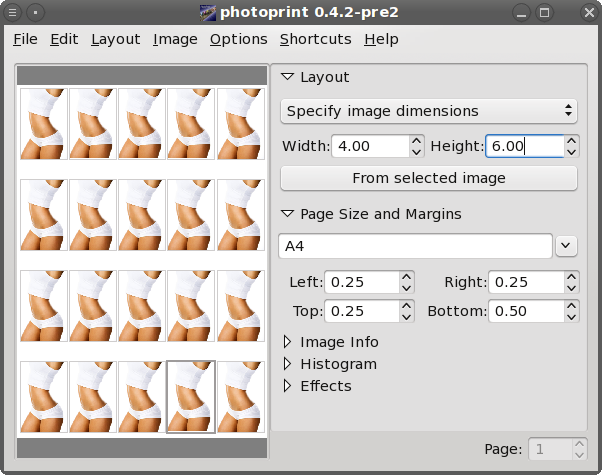Open the Layout menu
Screen dimensions: 602x475
115,39
